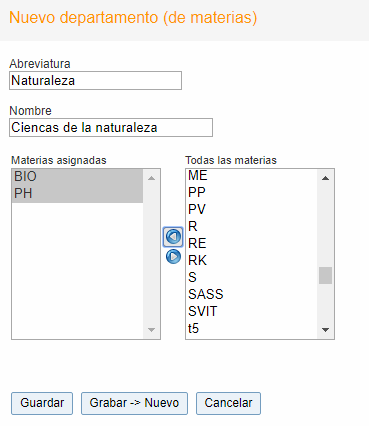This screenshot has height=426, width=369.
Task: Click the left arrow to assign subject
Action: point(173,237)
